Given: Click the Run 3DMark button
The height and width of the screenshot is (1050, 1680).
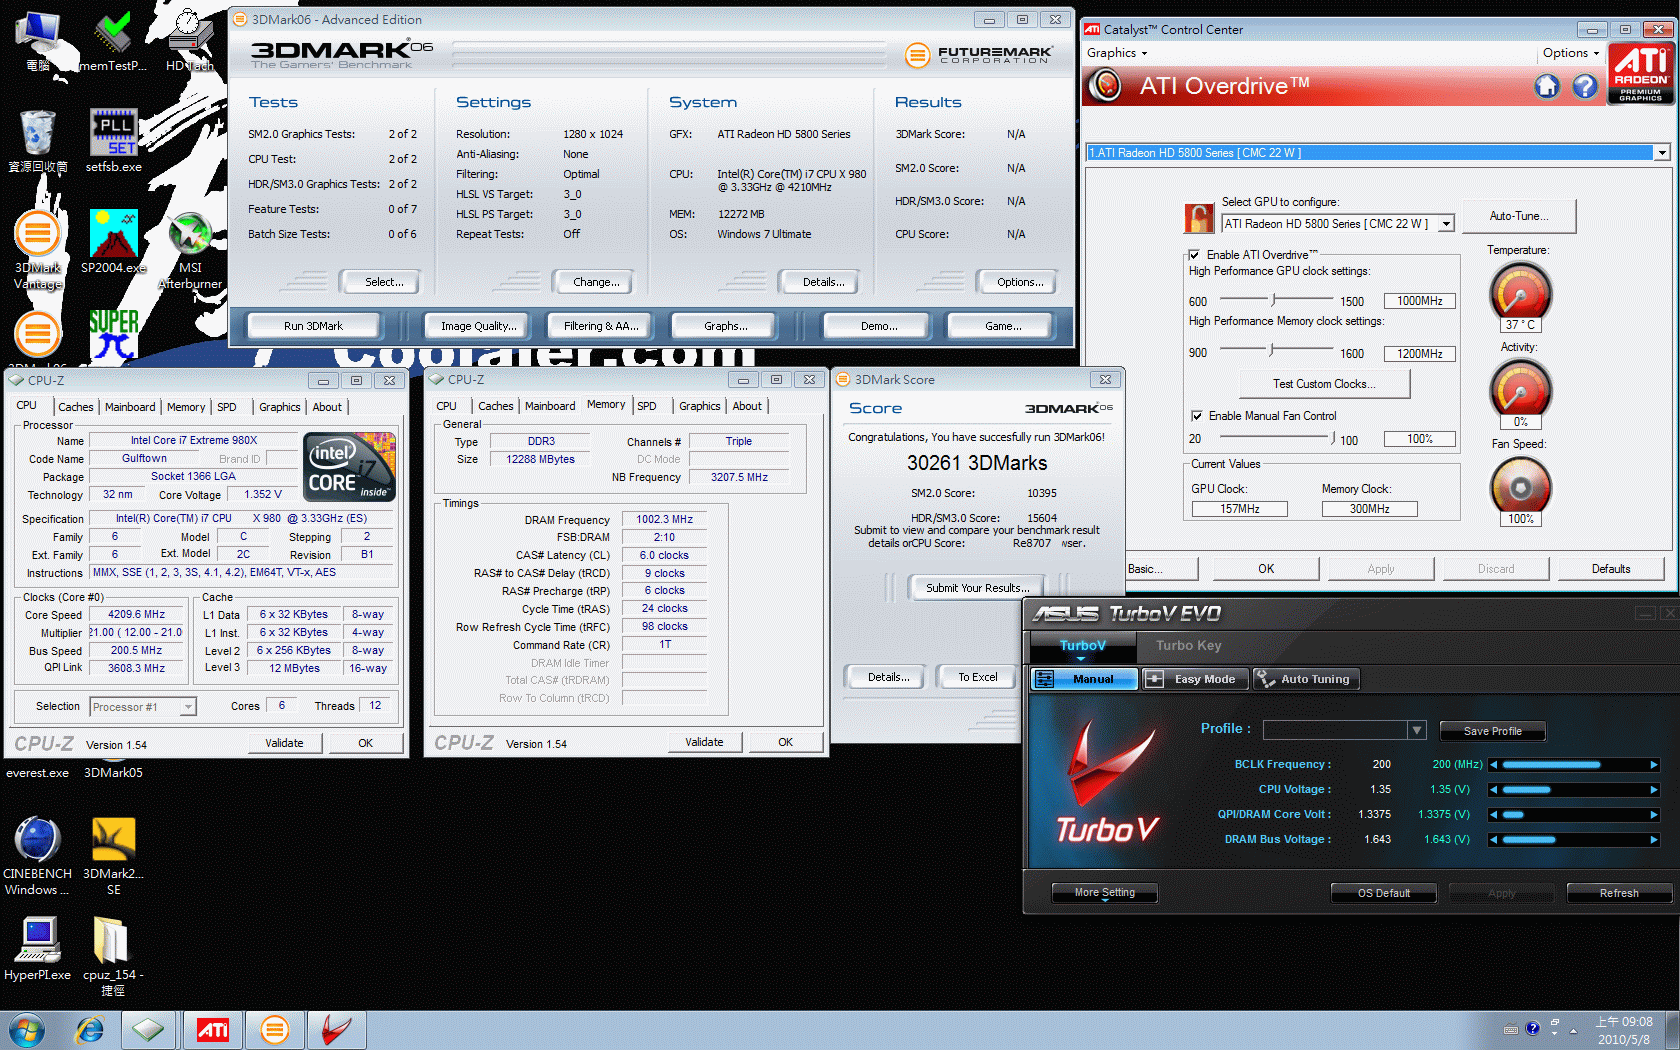Looking at the screenshot, I should click(x=313, y=326).
